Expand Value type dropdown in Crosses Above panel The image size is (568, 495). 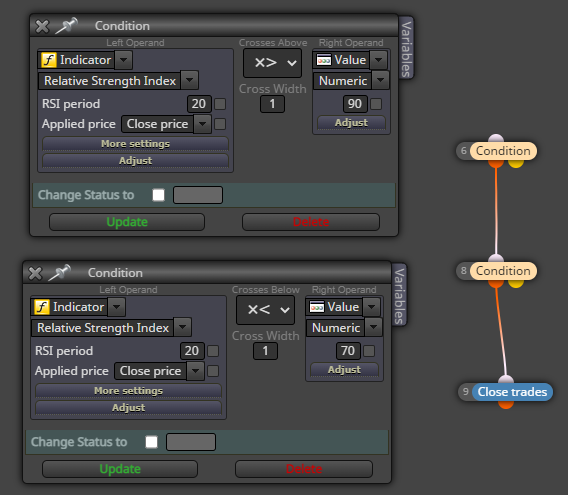coord(379,60)
